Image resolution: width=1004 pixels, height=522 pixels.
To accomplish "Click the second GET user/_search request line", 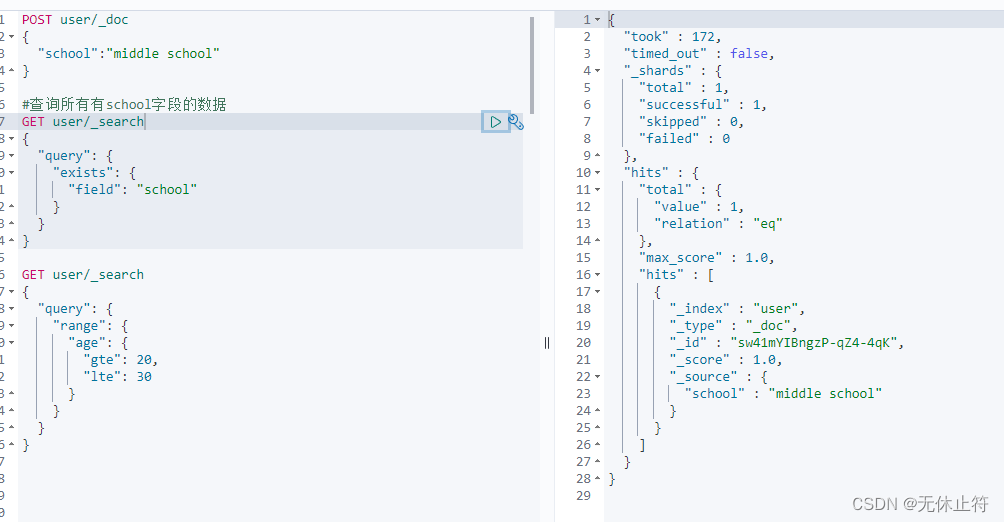I will 83,275.
